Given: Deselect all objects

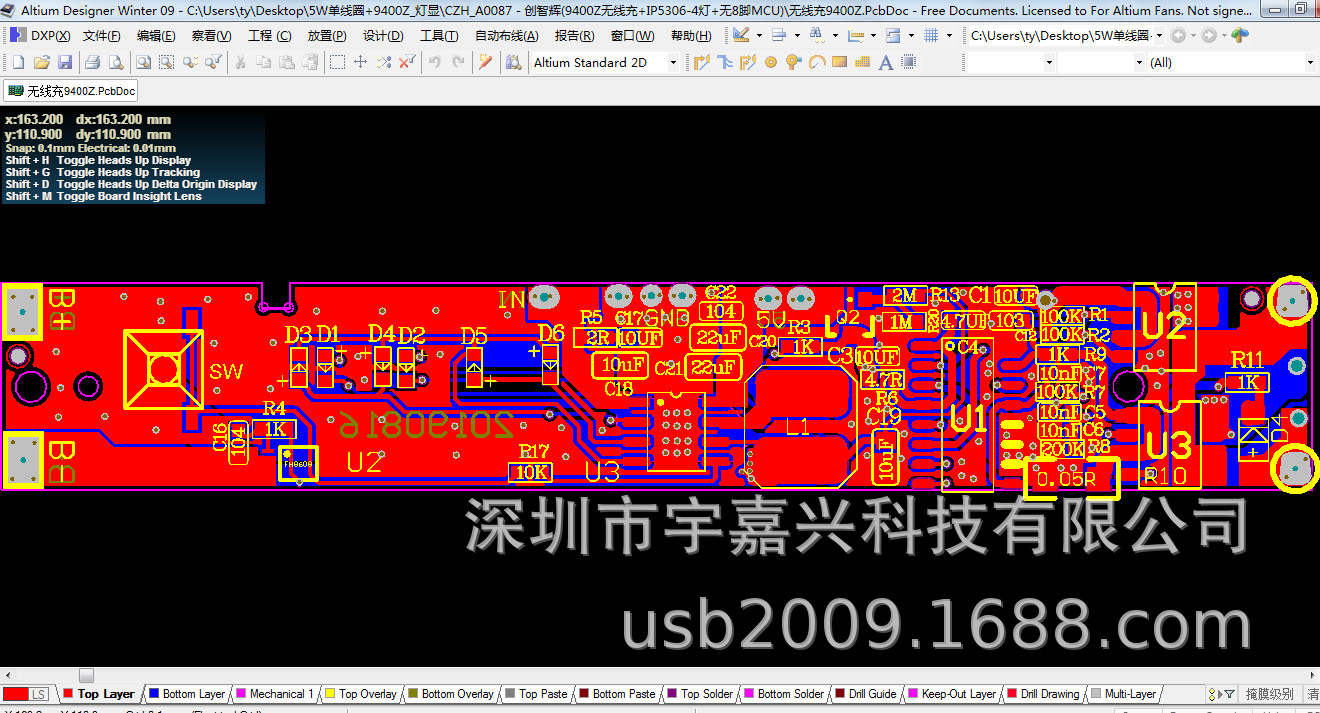Looking at the screenshot, I should pos(383,62).
